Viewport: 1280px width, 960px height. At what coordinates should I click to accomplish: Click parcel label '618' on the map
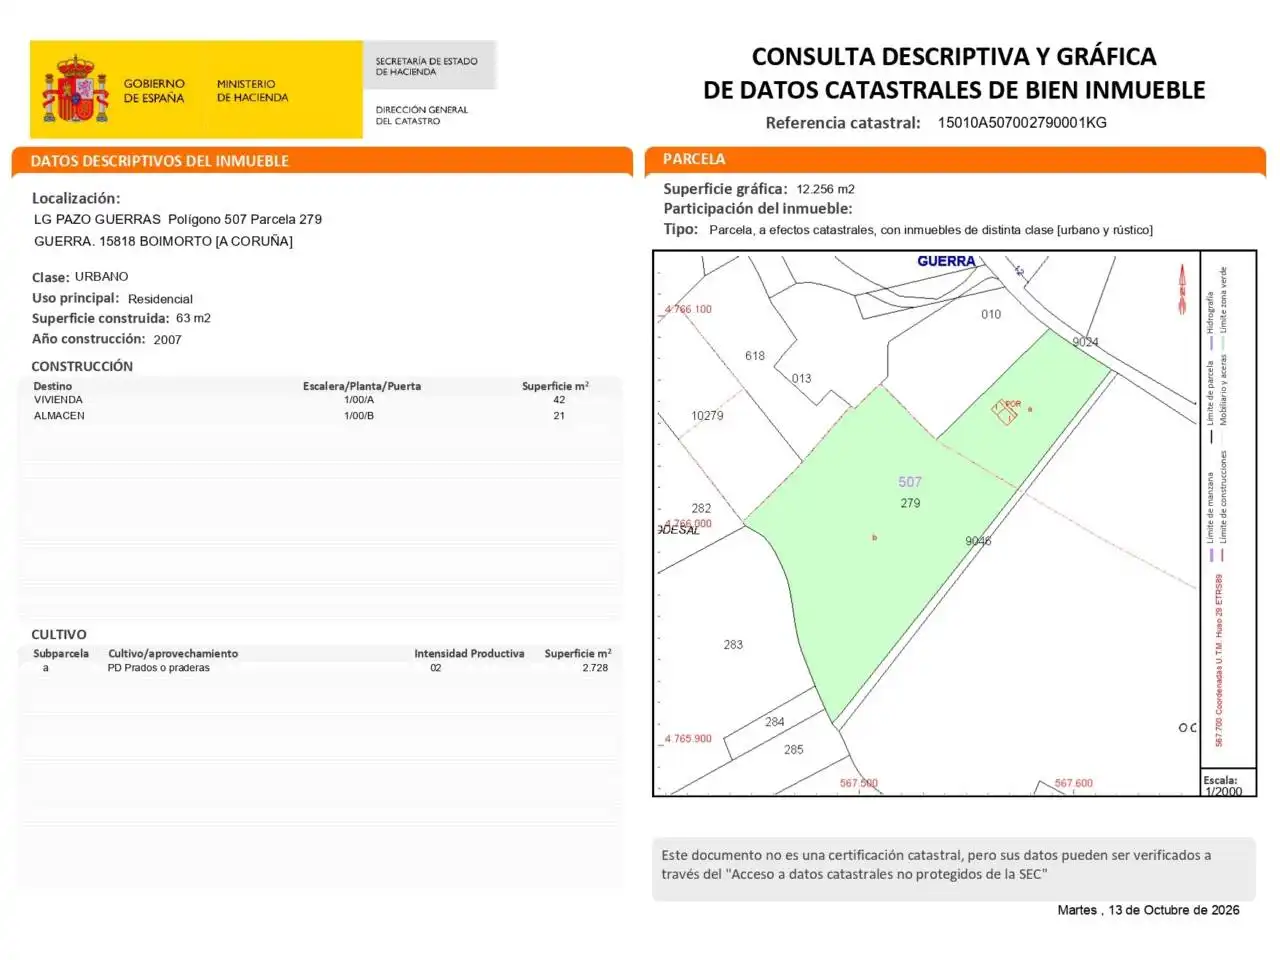click(x=755, y=356)
